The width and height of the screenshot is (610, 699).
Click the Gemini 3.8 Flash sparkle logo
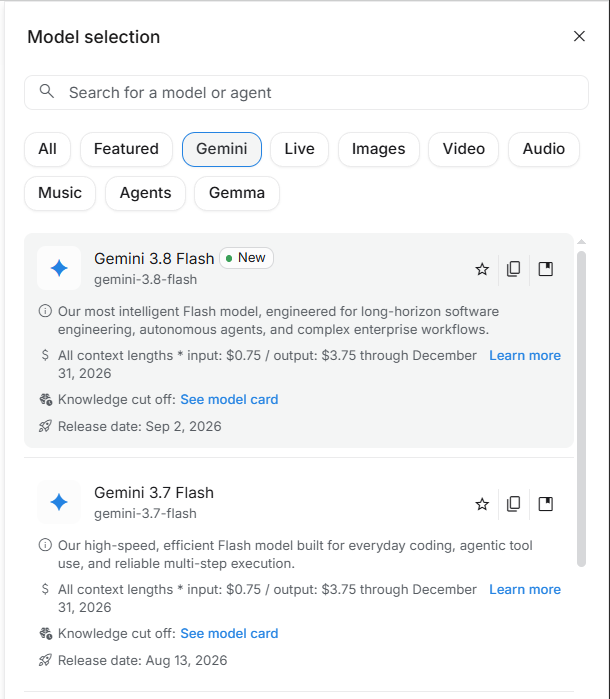(x=59, y=268)
